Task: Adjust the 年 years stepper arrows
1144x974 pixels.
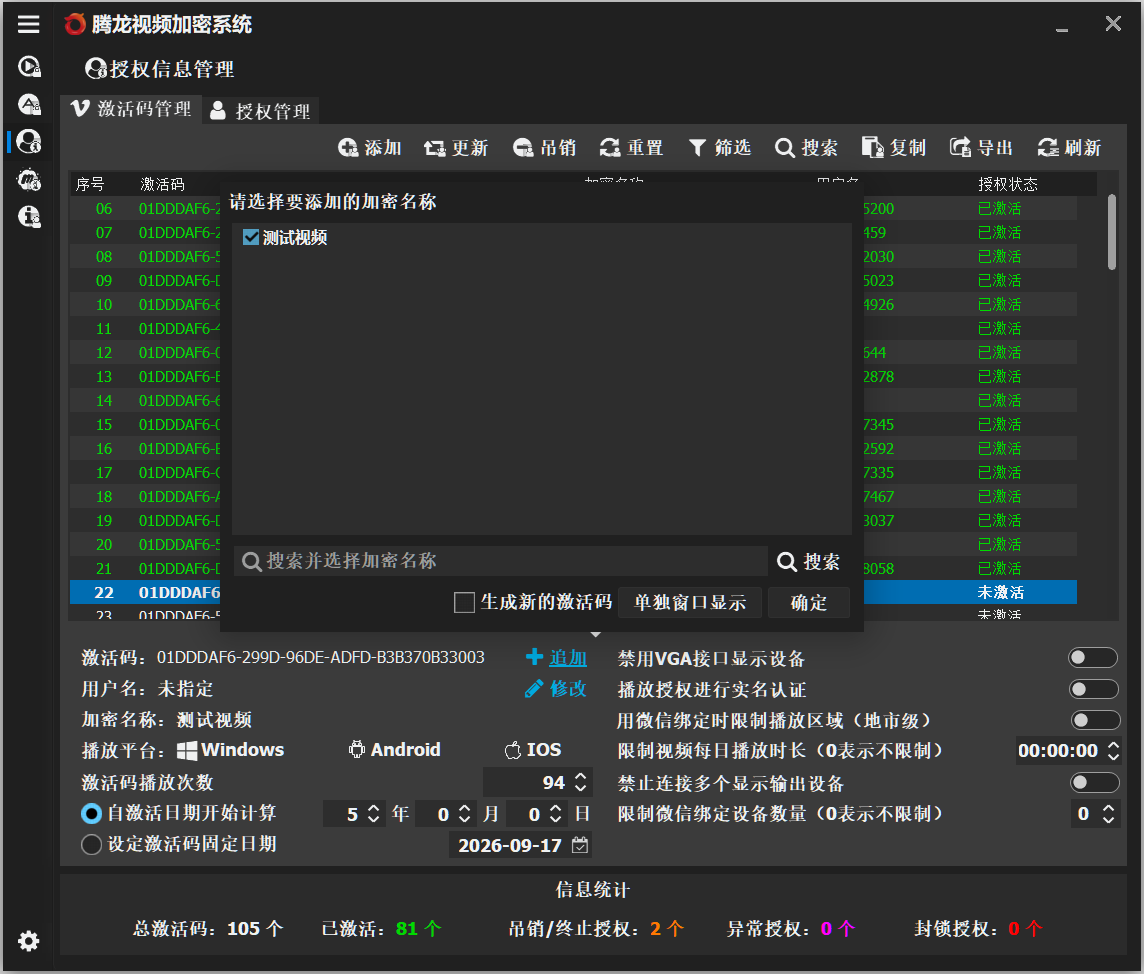Action: (x=374, y=813)
